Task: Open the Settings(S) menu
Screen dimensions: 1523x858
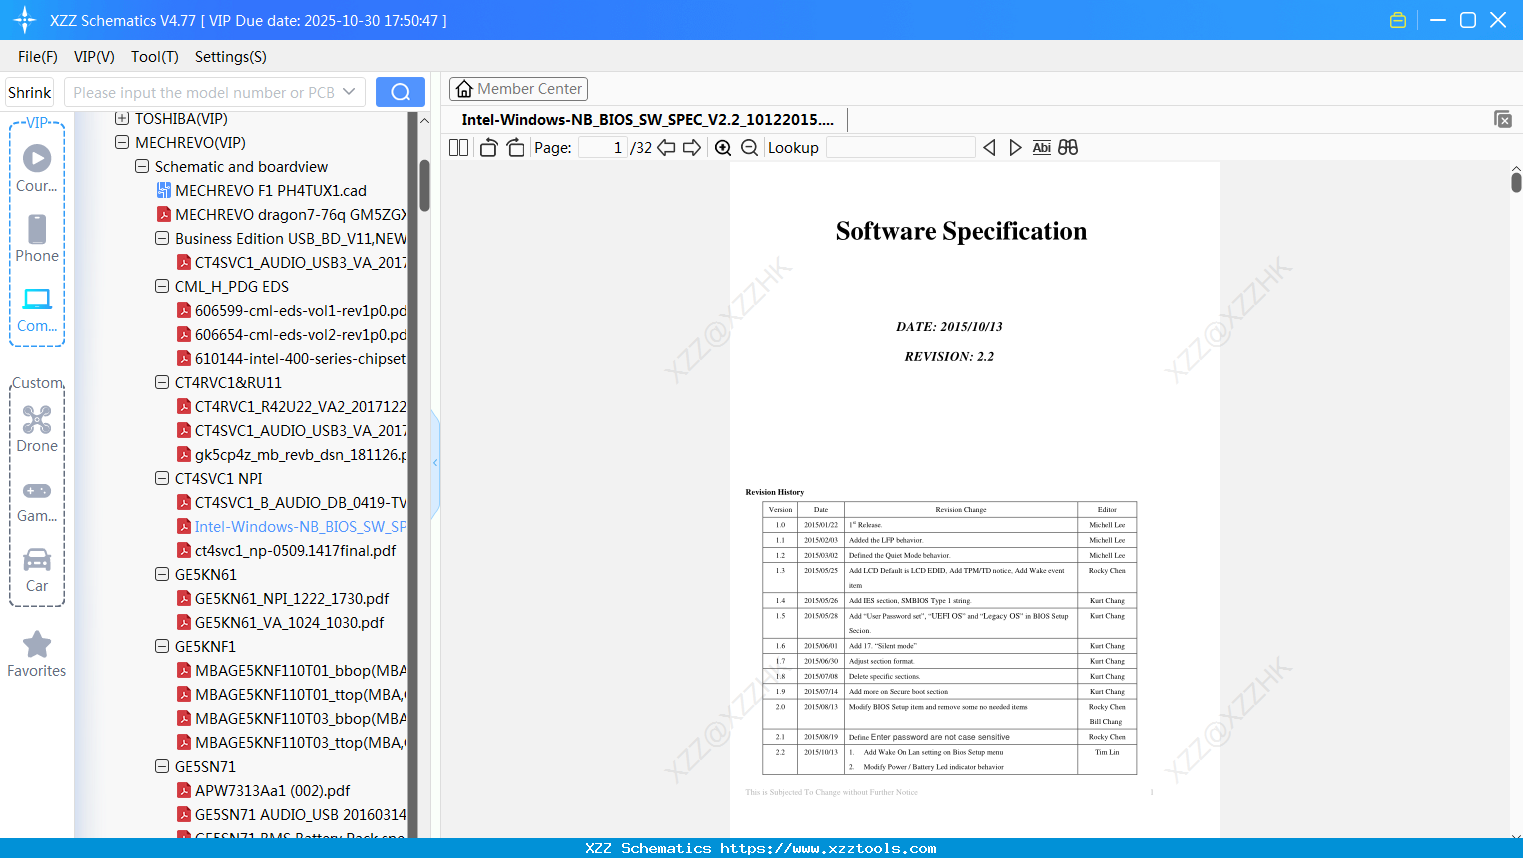Action: (231, 57)
